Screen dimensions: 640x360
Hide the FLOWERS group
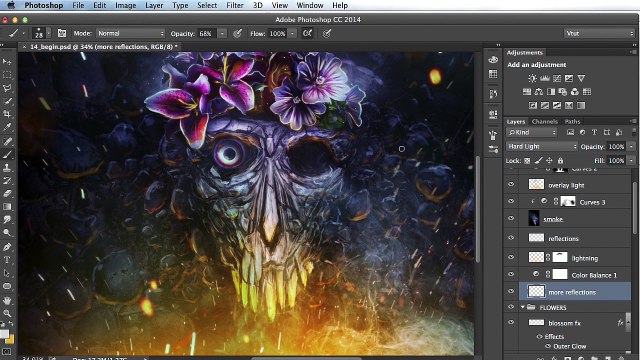[x=511, y=307]
